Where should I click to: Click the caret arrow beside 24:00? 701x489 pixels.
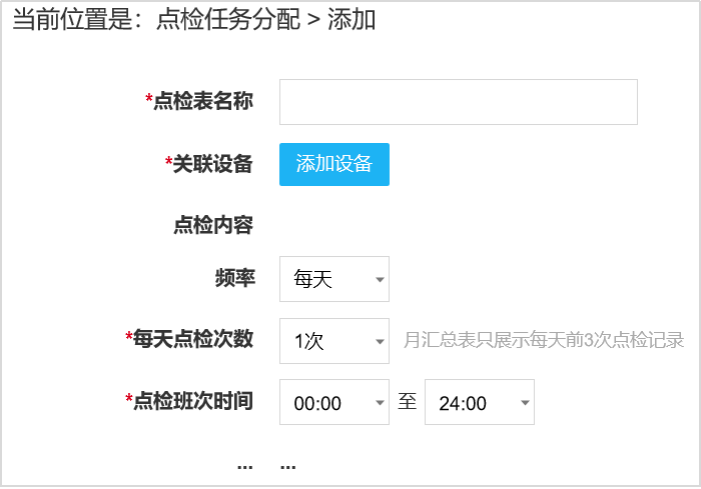pos(524,404)
